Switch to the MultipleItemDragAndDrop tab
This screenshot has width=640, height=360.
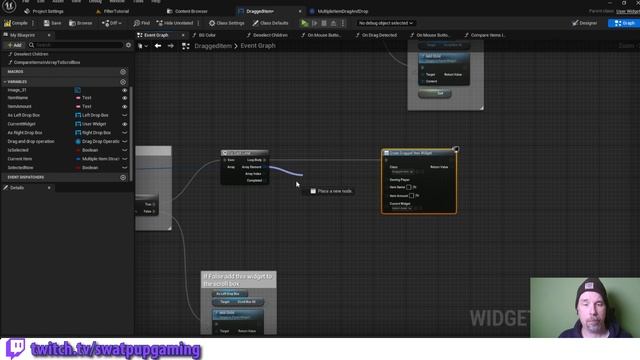coord(339,11)
